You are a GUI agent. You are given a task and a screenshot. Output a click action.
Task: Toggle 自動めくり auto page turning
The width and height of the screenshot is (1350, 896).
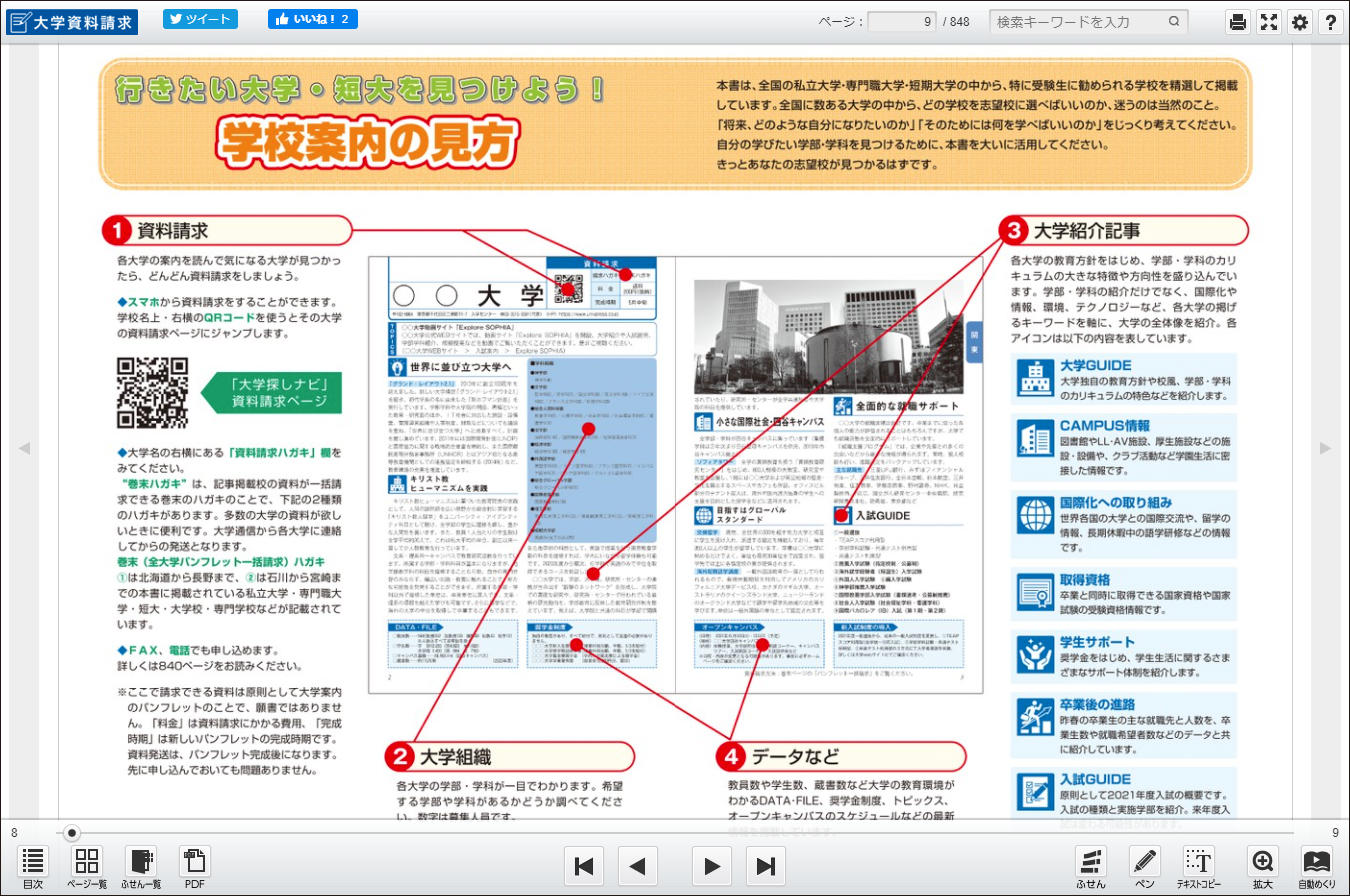tap(1316, 867)
